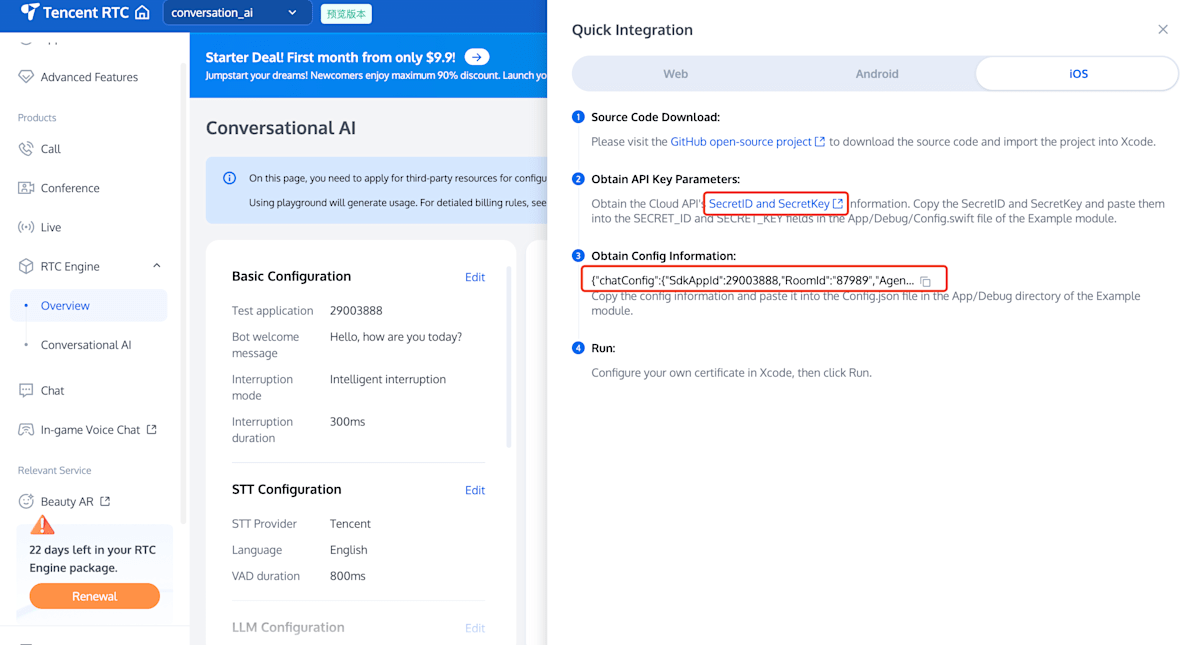Viewport: 1200px width, 645px height.
Task: Click the Starter Deal banner headline
Action: coord(330,57)
